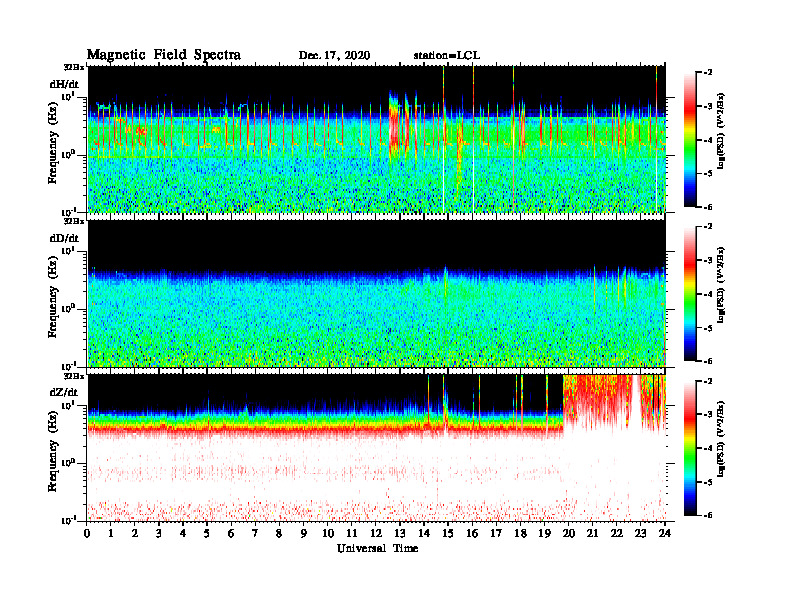Screen dimensions: 792x612
Task: Click the x-axis tick label 3
Action: (159, 534)
